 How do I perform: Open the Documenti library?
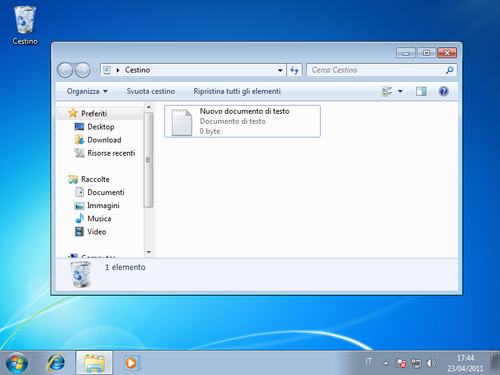[106, 192]
